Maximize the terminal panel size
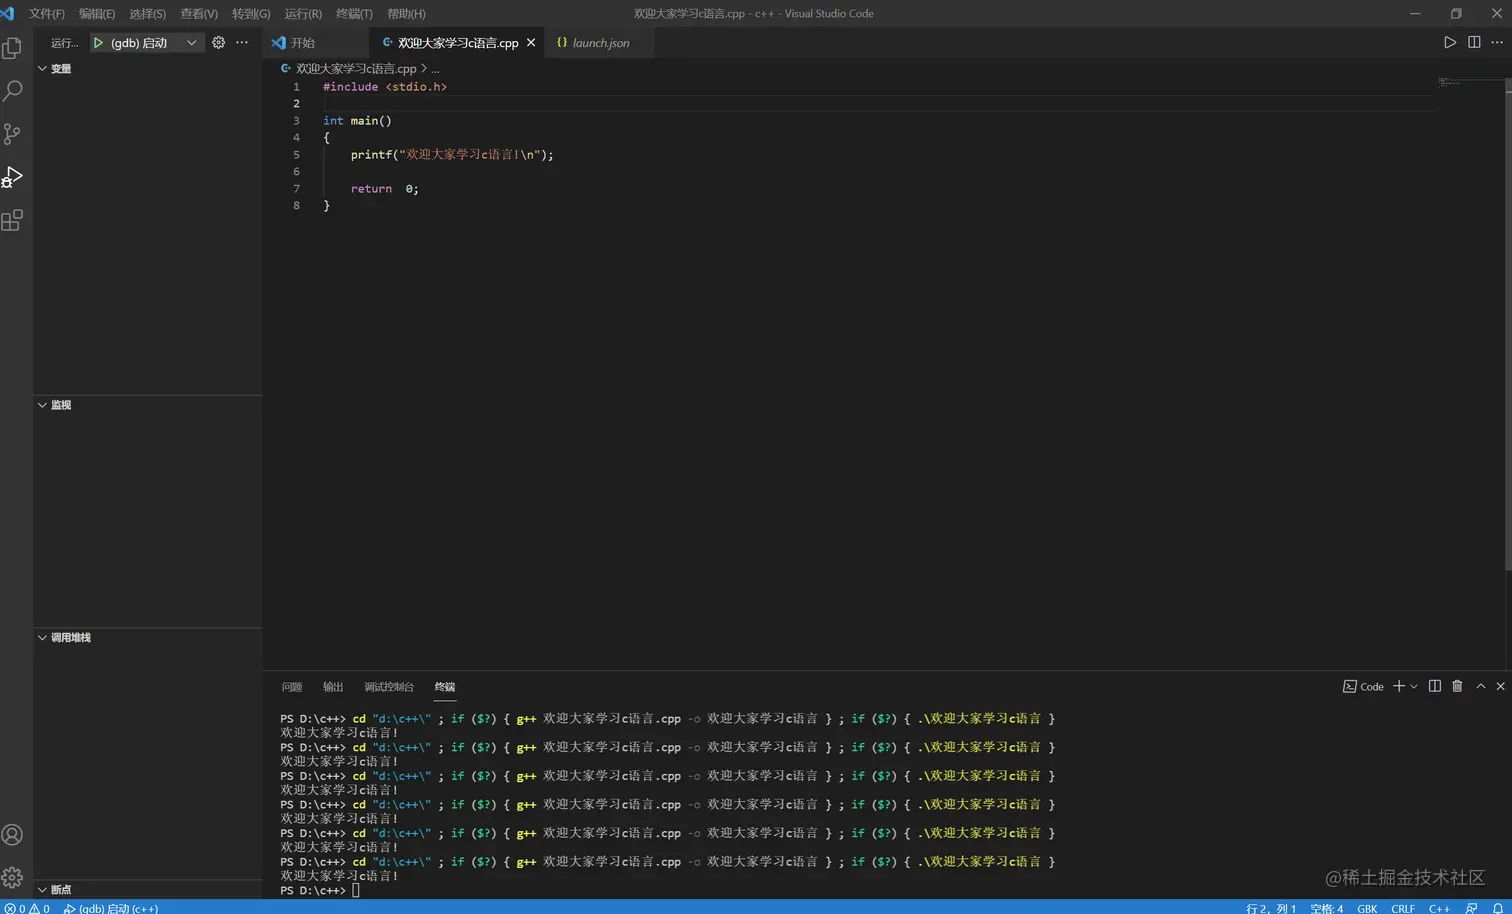This screenshot has height=914, width=1512. pyautogui.click(x=1481, y=686)
